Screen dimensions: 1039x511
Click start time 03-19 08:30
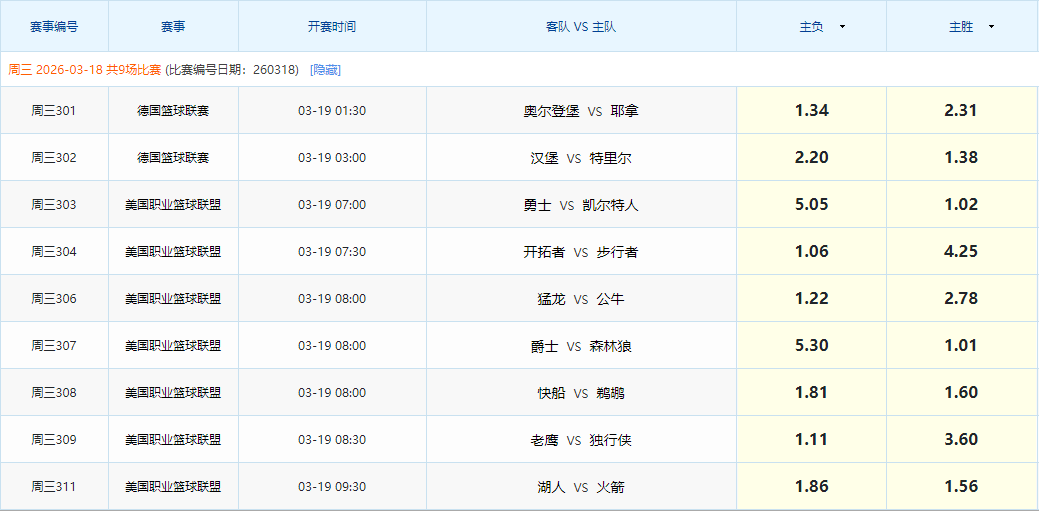coord(332,440)
